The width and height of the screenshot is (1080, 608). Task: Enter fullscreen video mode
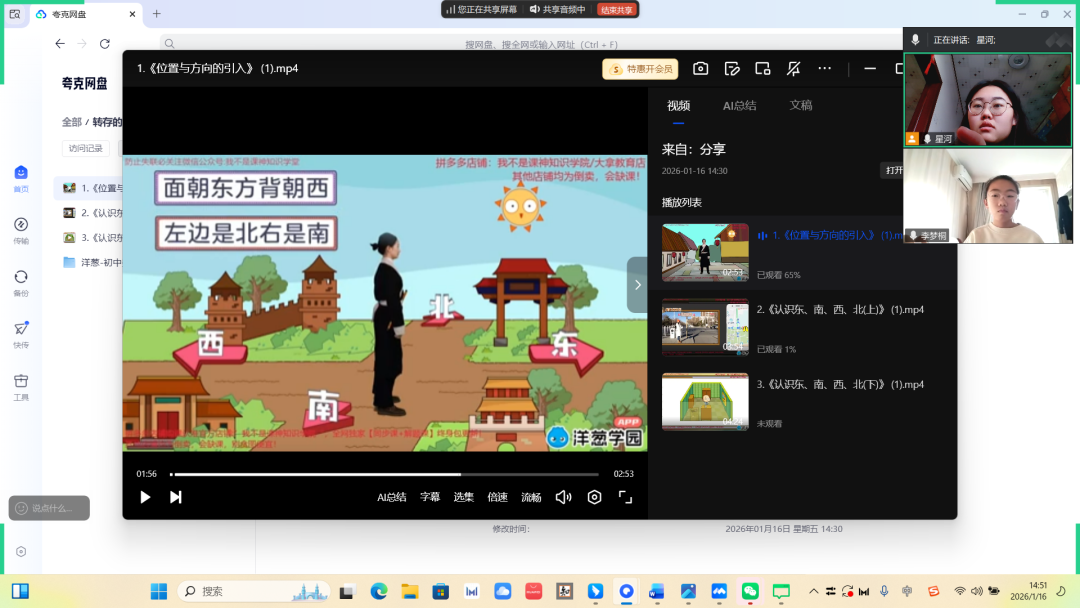pos(625,497)
